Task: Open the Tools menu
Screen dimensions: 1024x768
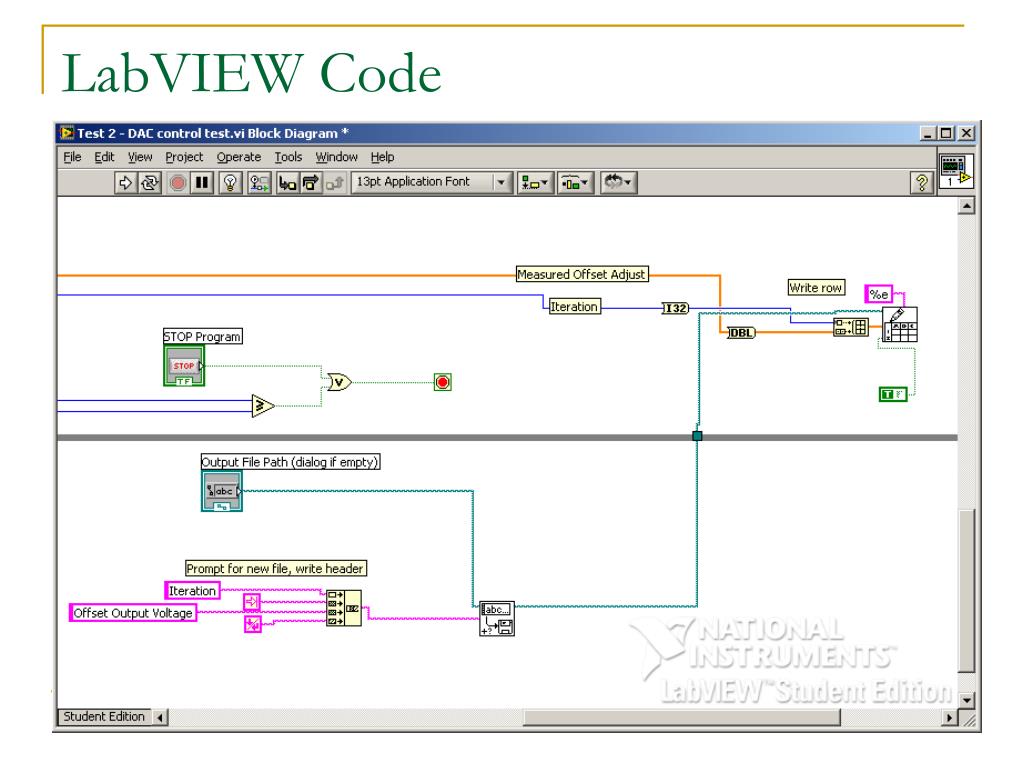Action: [x=288, y=157]
